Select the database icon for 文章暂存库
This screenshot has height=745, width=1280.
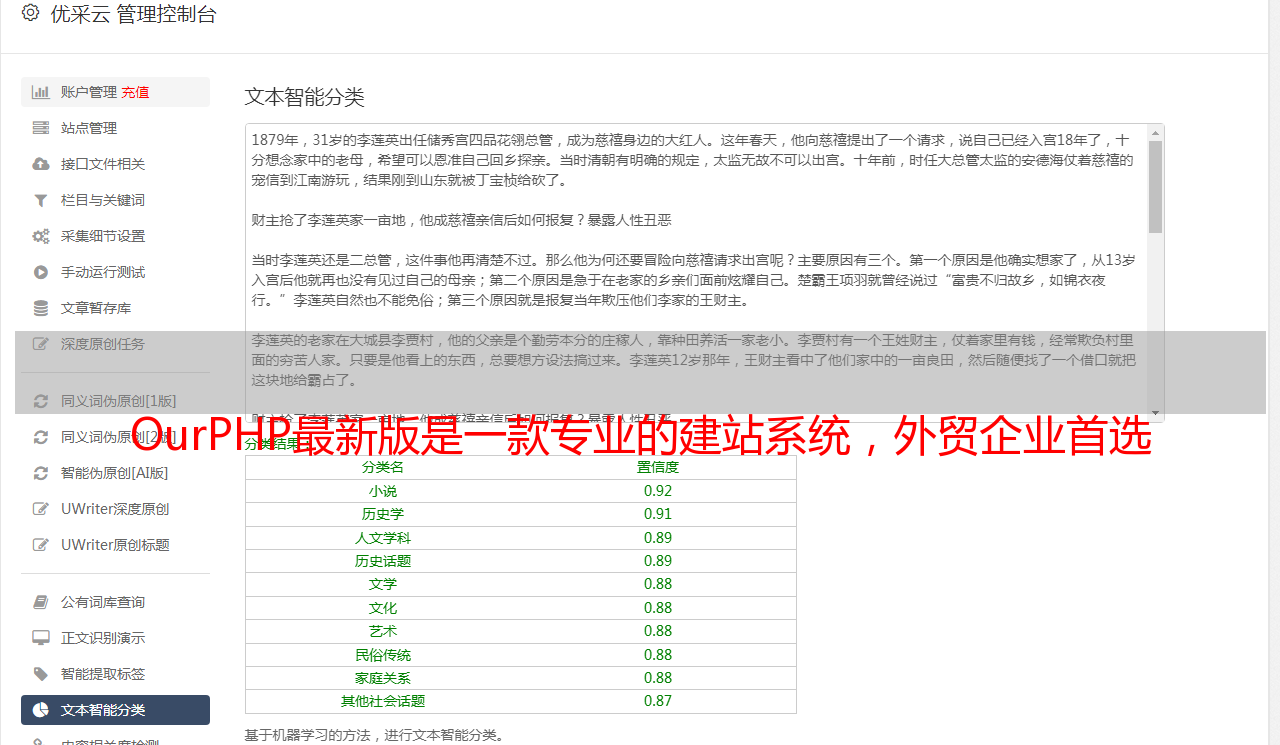click(41, 308)
